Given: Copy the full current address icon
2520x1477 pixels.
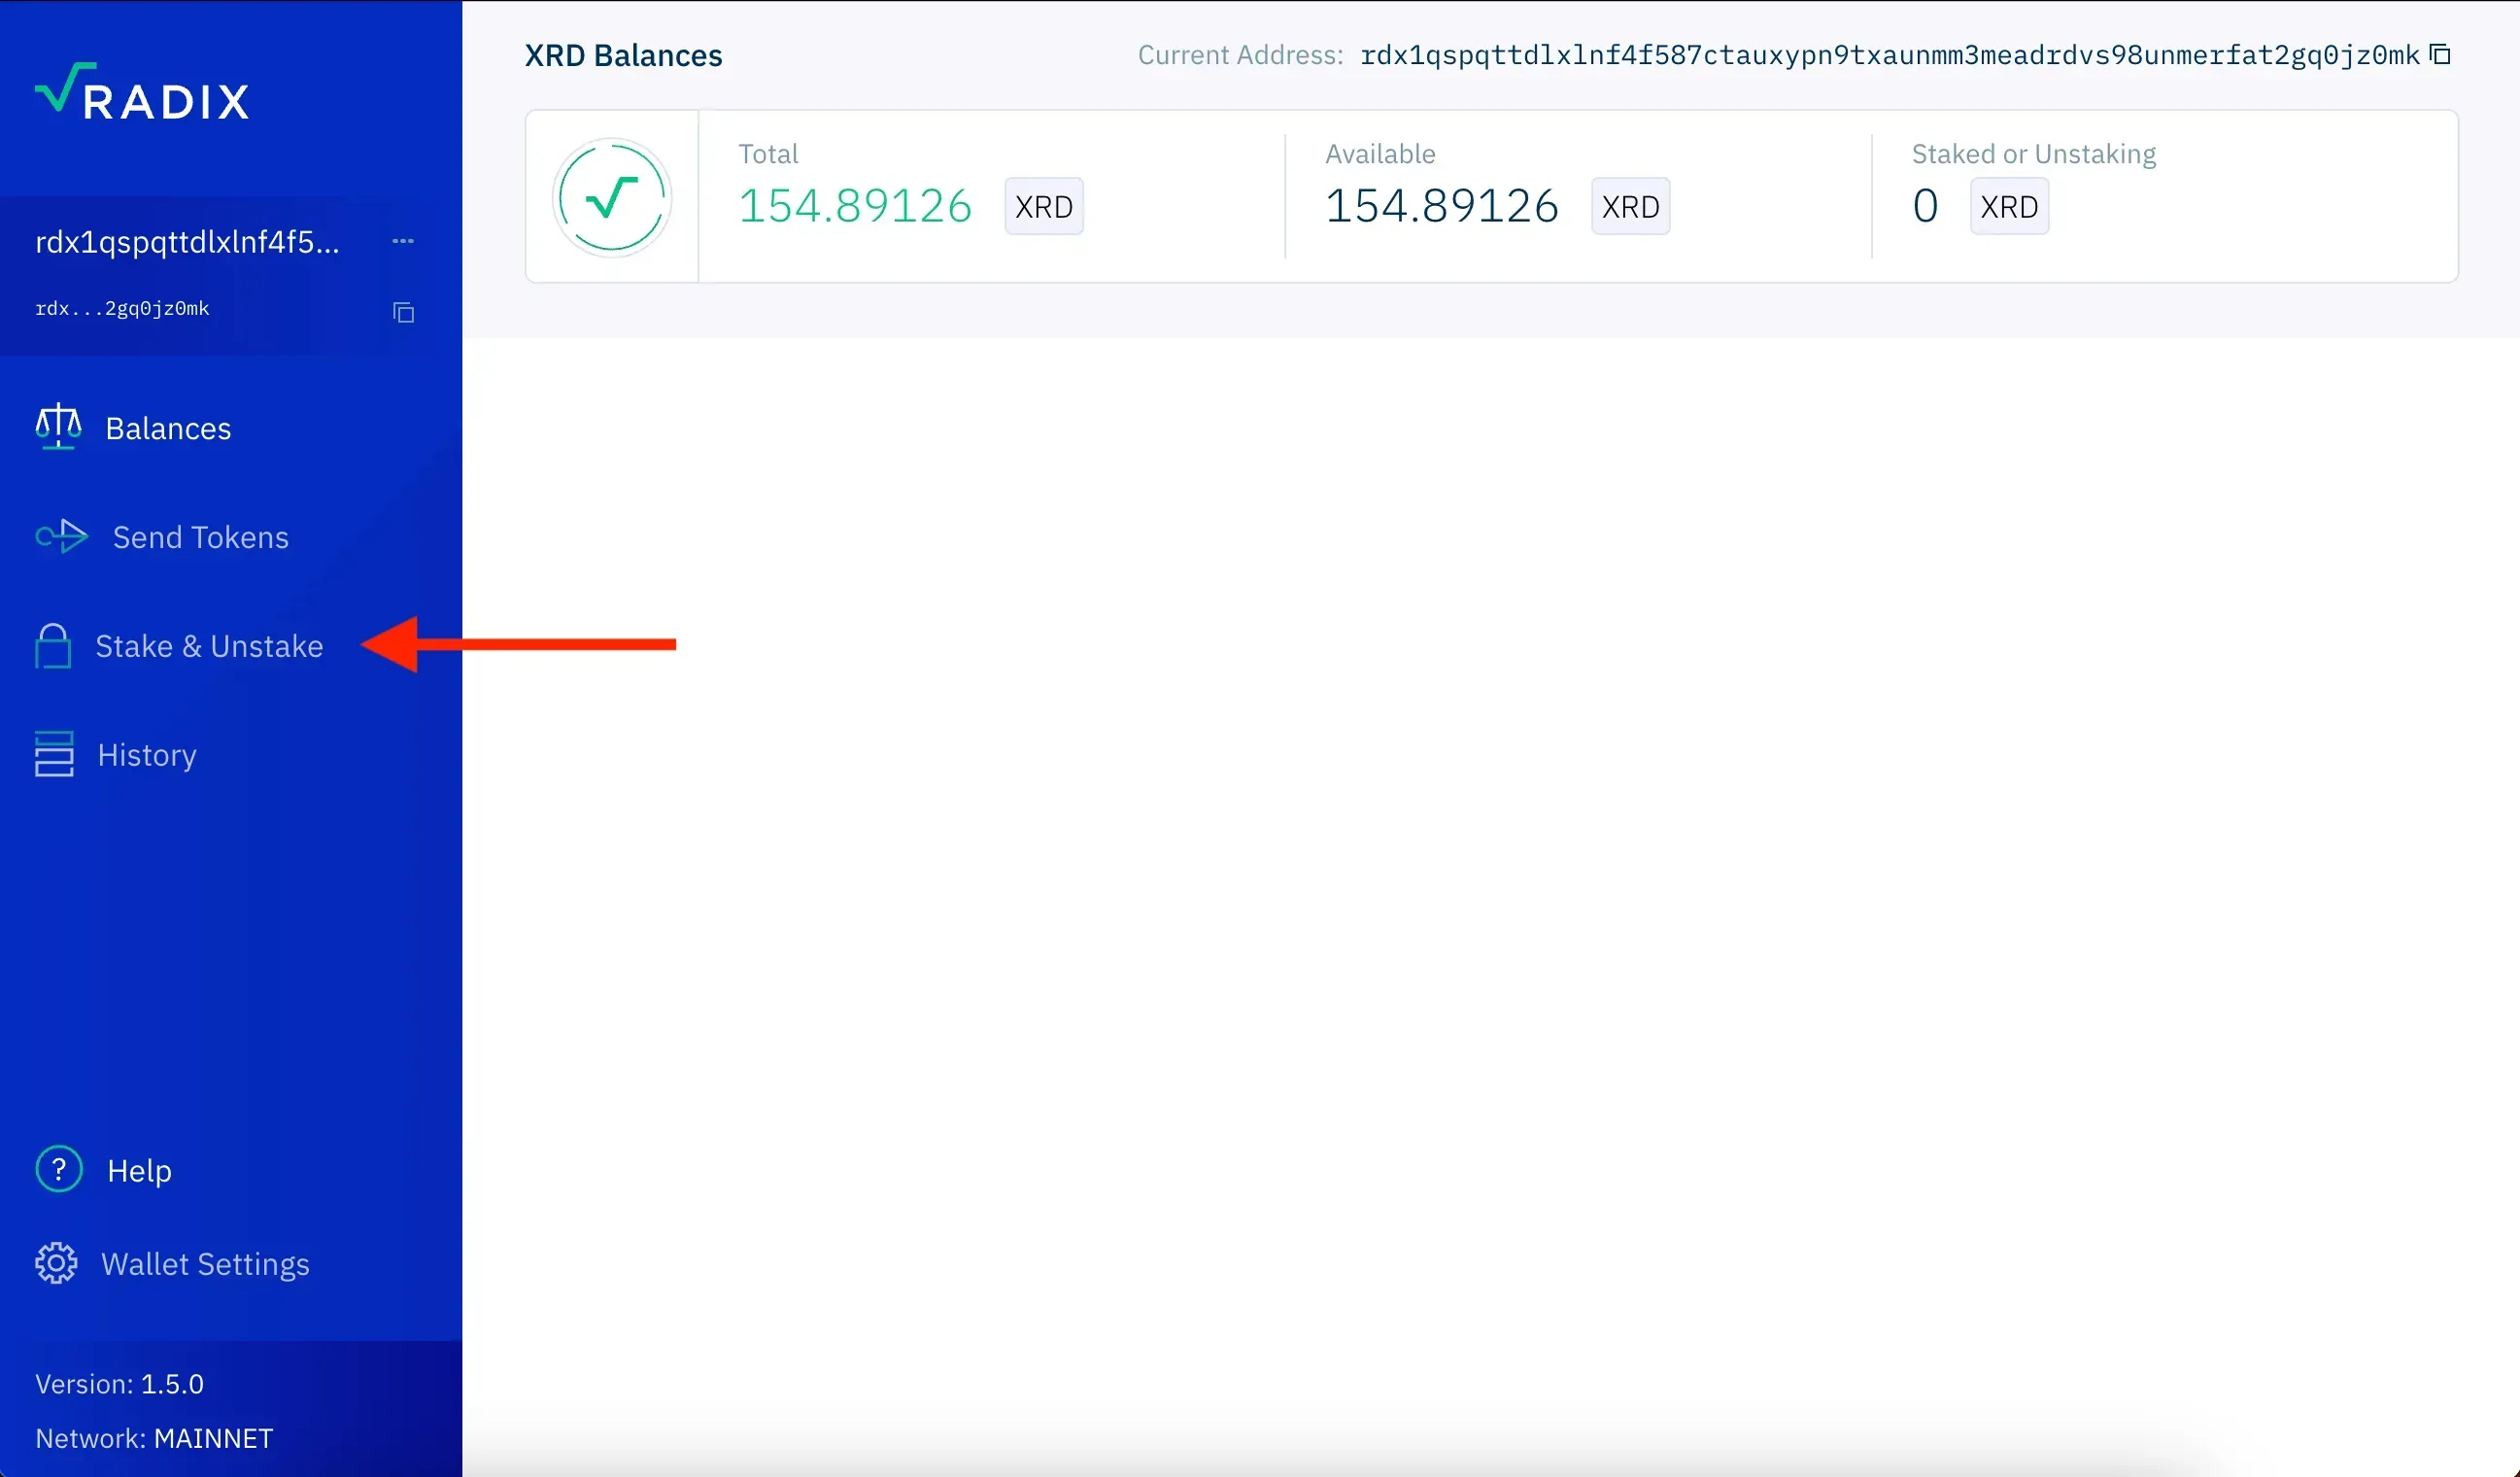Looking at the screenshot, I should point(2440,54).
